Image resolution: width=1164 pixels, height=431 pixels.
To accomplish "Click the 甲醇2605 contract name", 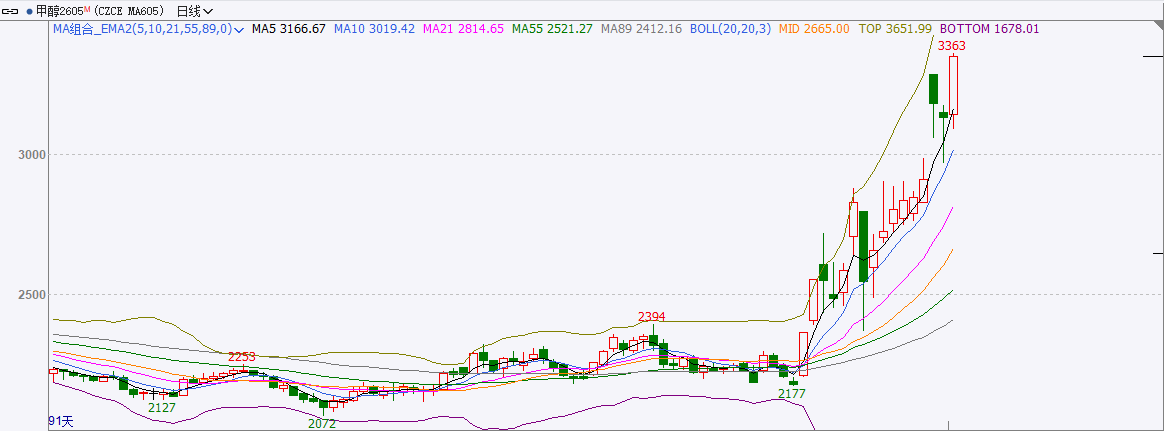I will point(59,11).
